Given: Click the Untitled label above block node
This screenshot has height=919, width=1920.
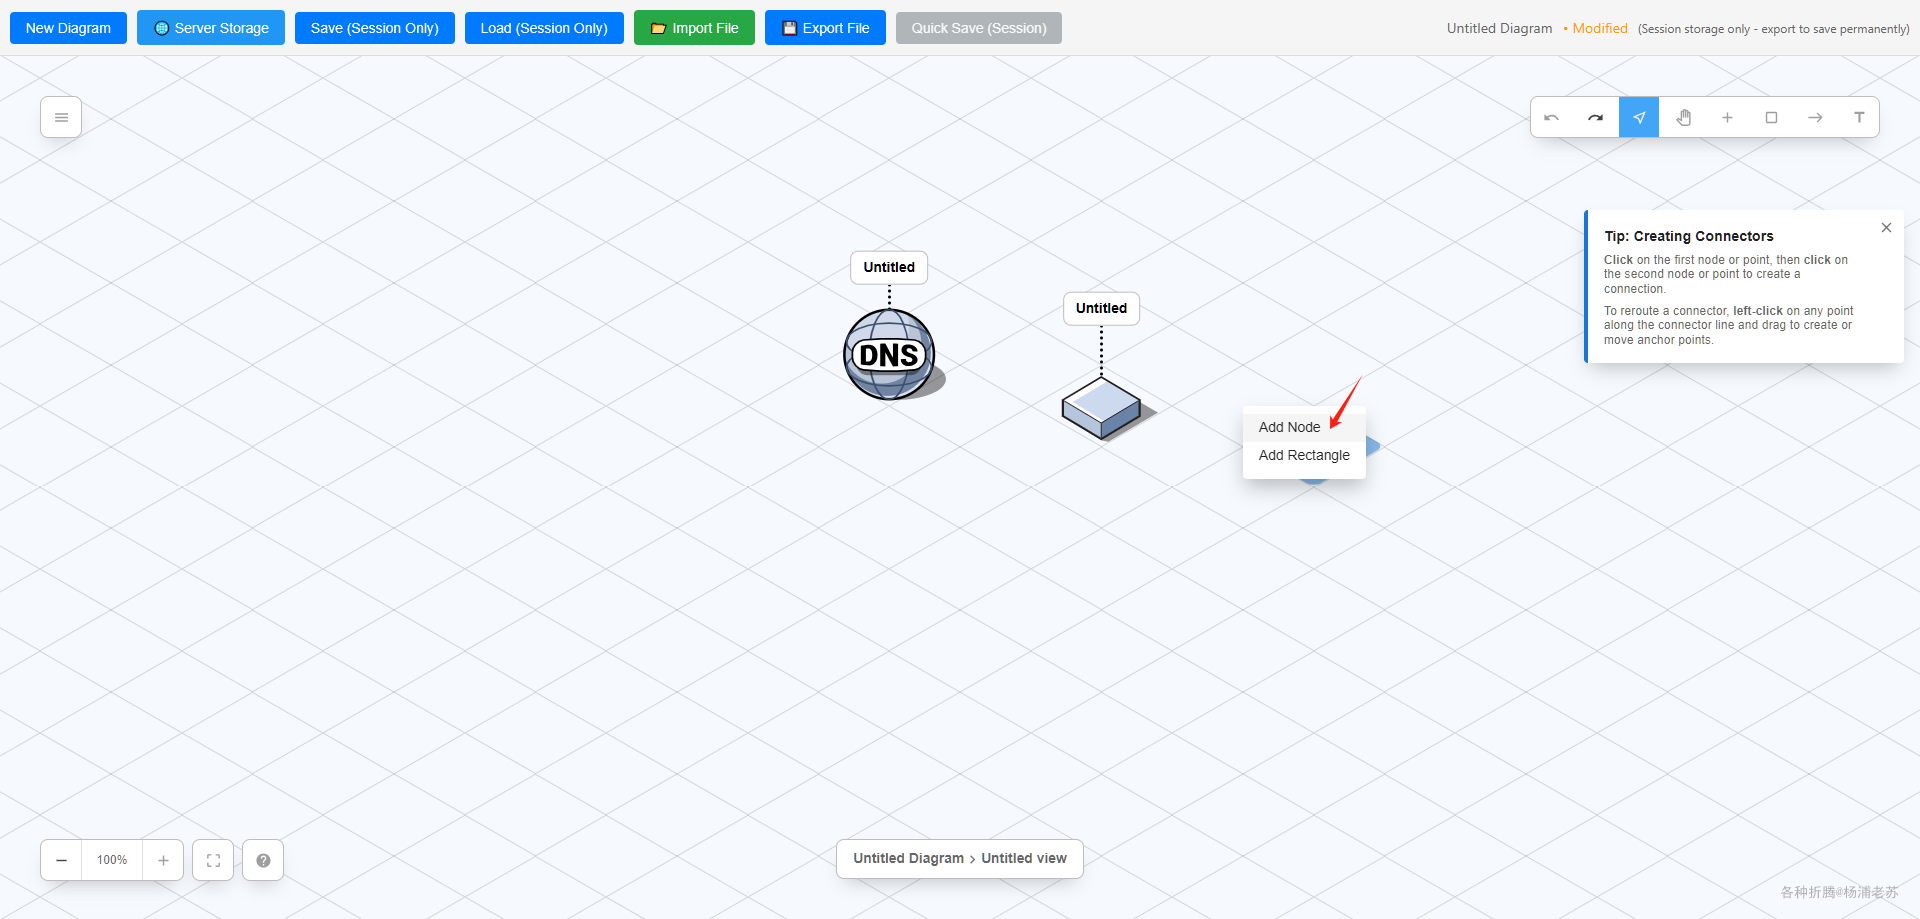Looking at the screenshot, I should (1101, 308).
